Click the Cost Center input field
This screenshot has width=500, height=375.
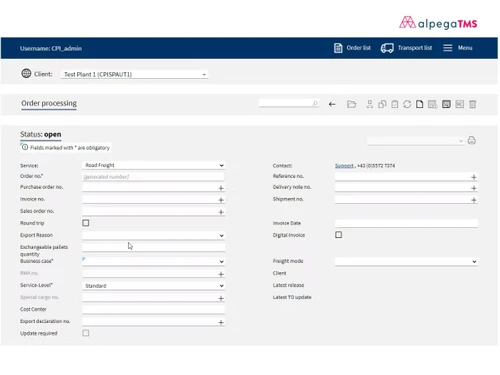(x=153, y=309)
